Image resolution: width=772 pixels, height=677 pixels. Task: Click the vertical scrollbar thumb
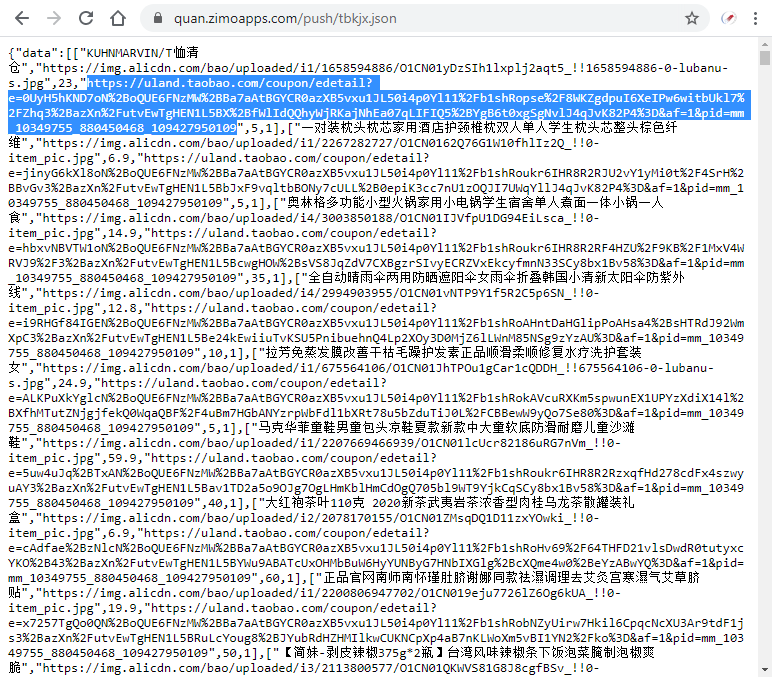765,57
